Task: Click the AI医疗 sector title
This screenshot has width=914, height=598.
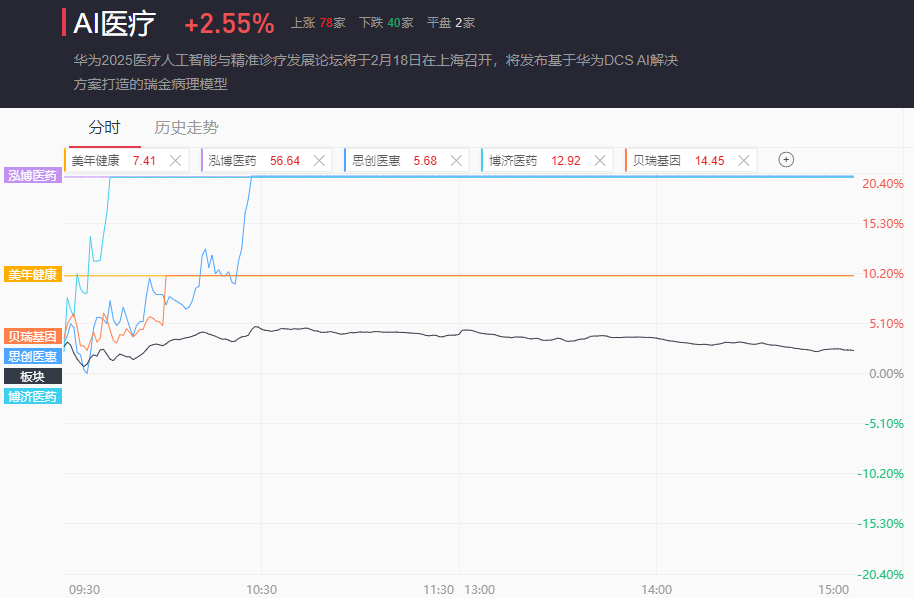Action: (114, 23)
